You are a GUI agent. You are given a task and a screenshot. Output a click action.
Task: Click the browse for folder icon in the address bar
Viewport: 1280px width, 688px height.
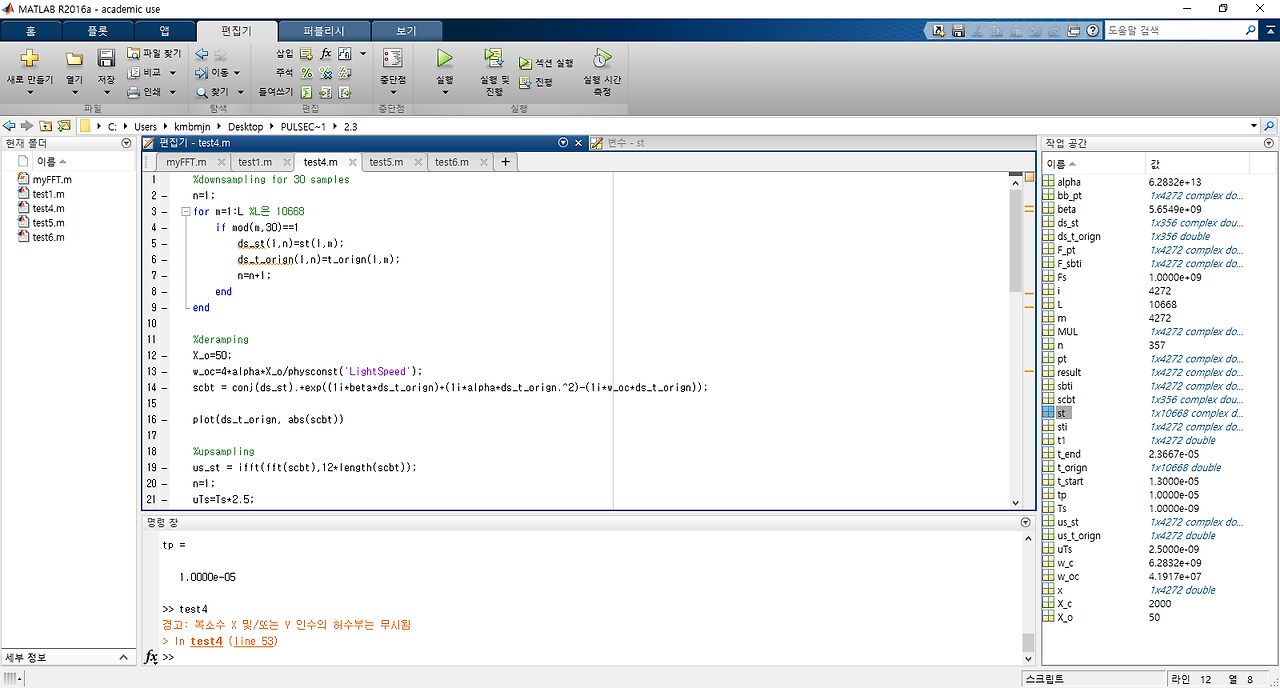(x=64, y=126)
